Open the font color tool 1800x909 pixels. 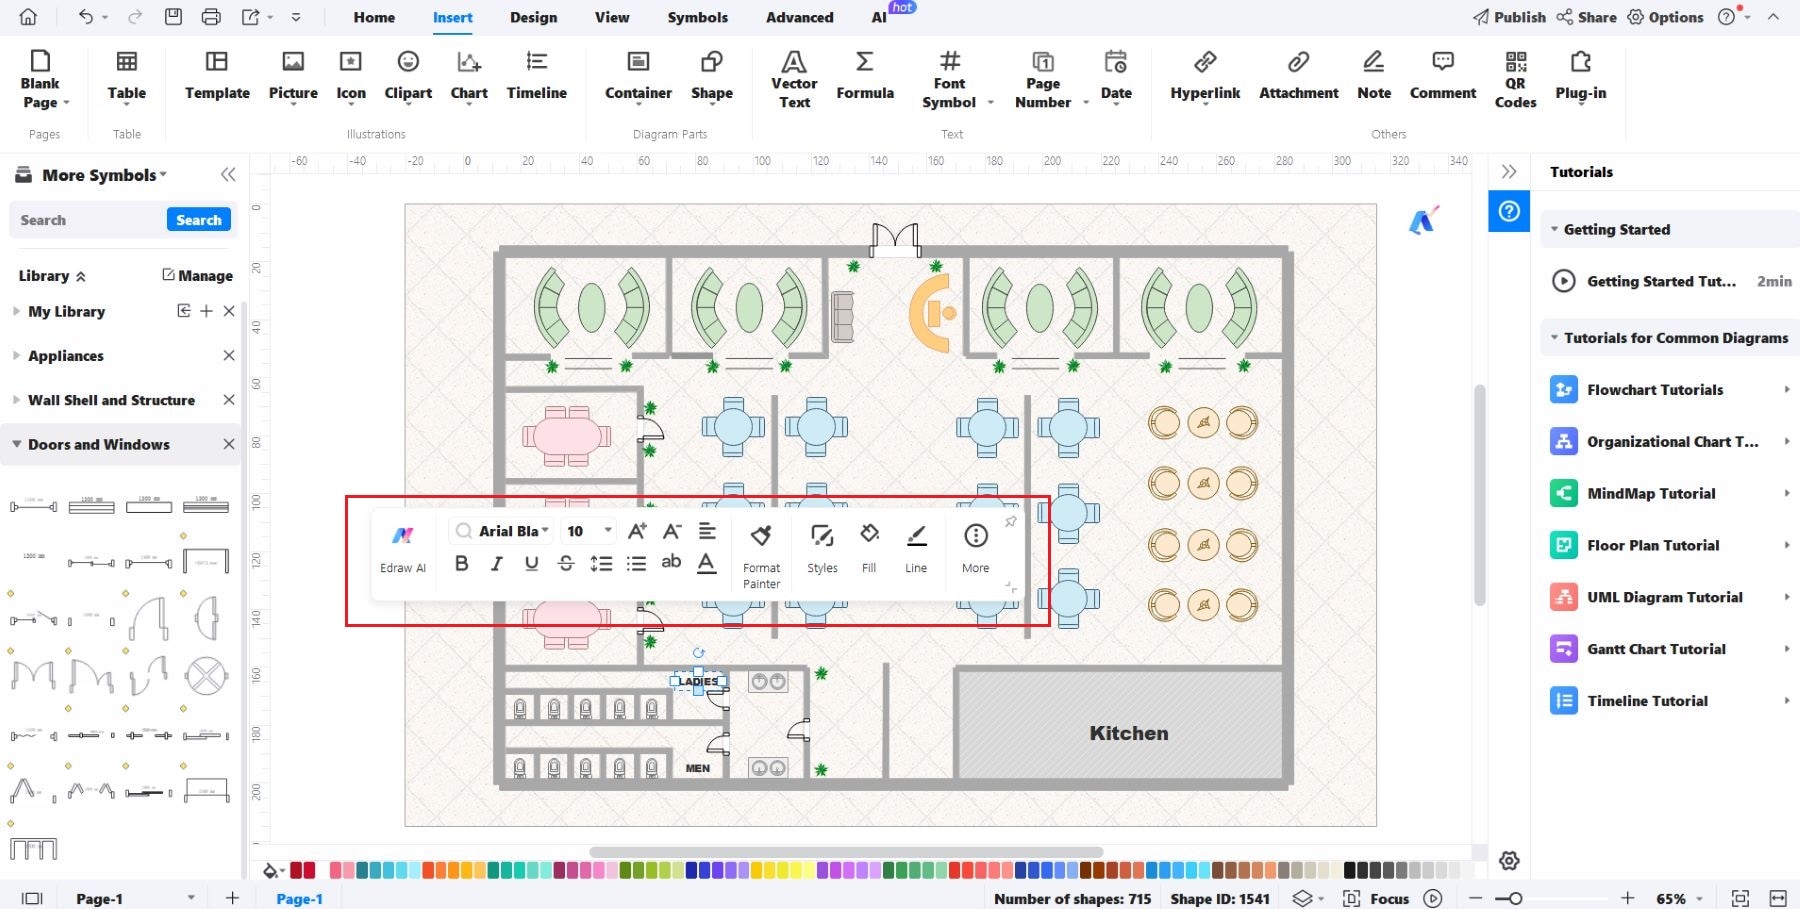click(706, 563)
